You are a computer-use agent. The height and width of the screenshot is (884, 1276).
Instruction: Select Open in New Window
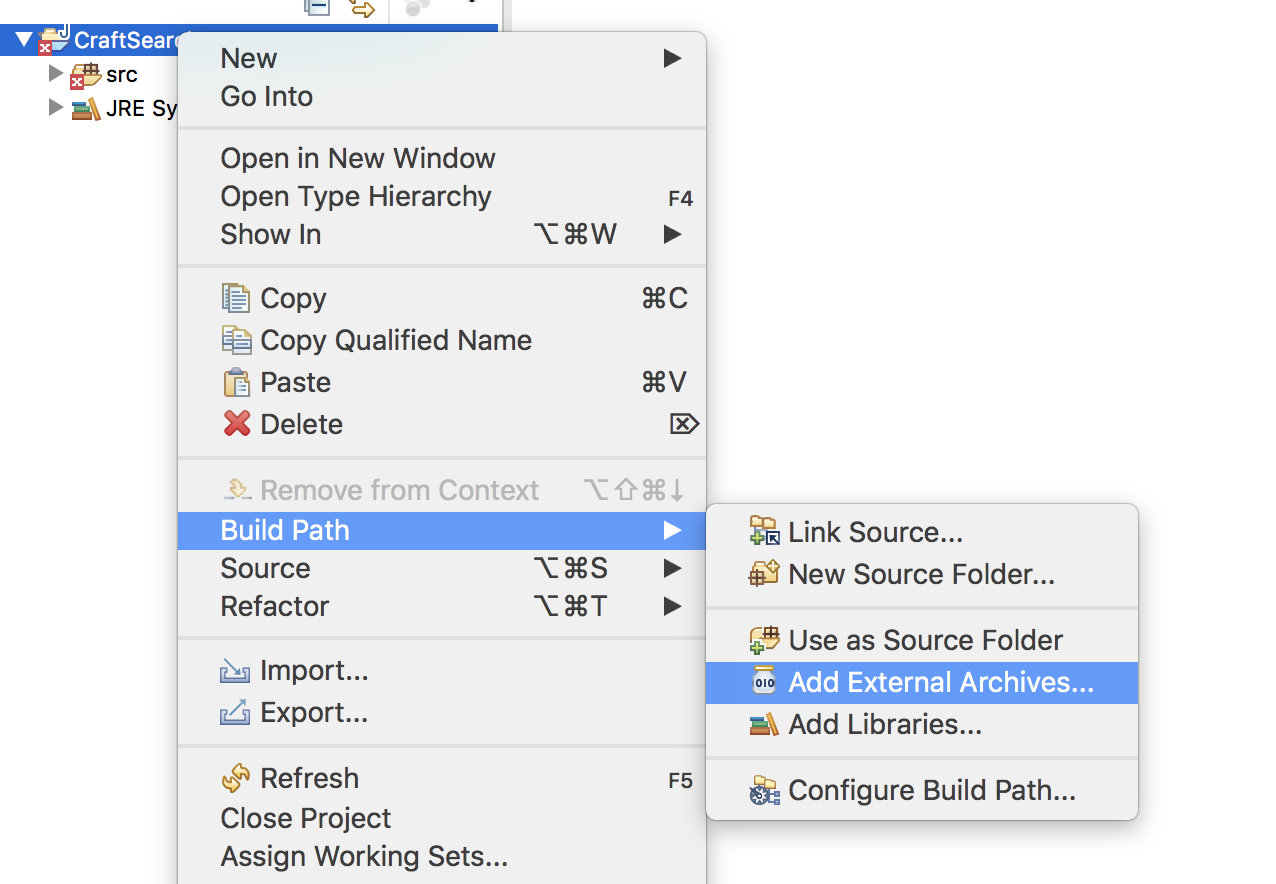pyautogui.click(x=357, y=158)
